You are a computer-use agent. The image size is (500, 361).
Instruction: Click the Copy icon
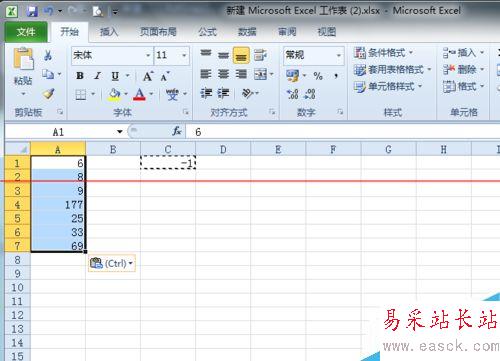(x=48, y=74)
